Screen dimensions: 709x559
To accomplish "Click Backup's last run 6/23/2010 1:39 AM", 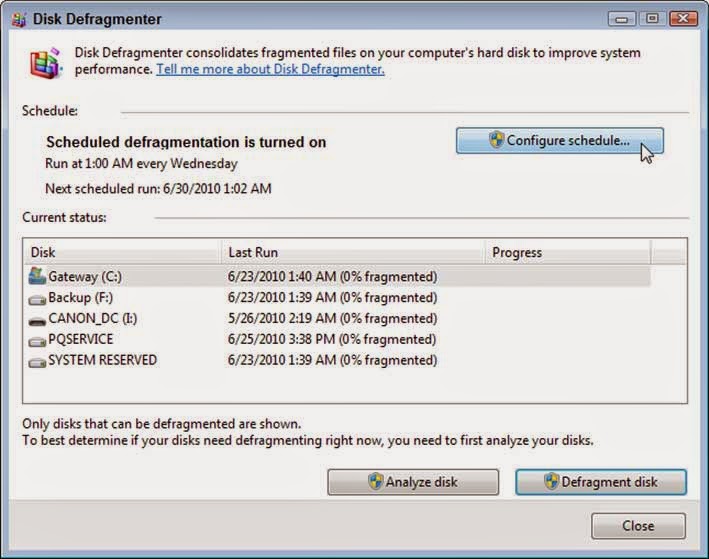I will pyautogui.click(x=332, y=298).
